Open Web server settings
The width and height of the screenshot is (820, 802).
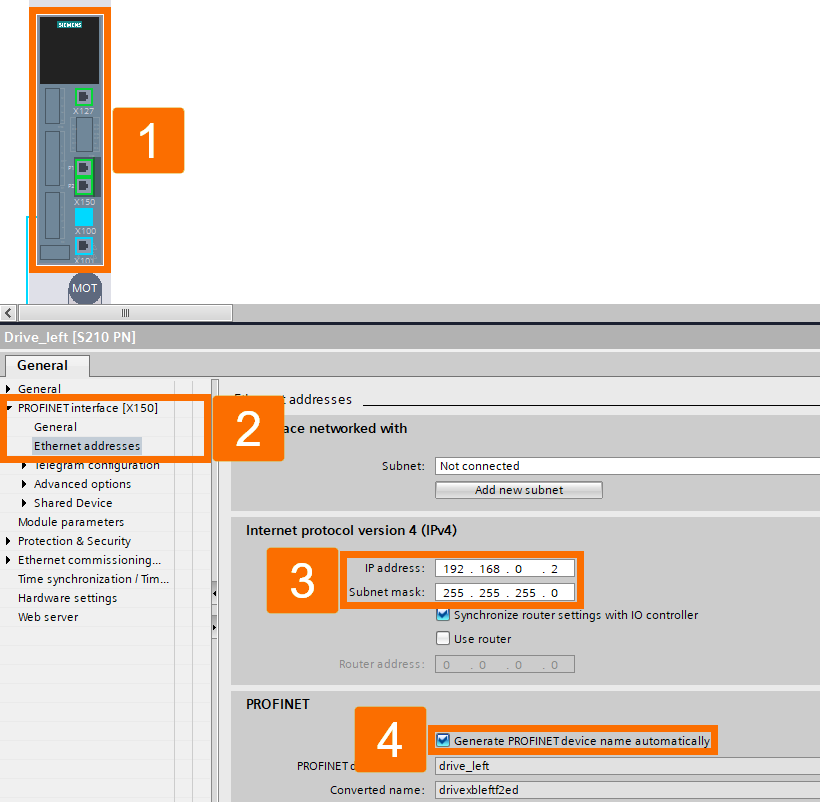[48, 617]
